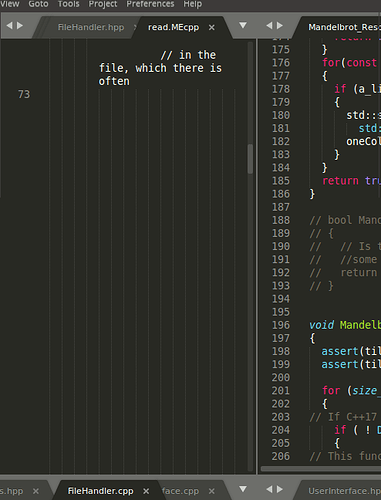381x500 pixels.
Task: Click the 'for(const' text on line 176
Action: pos(349,63)
